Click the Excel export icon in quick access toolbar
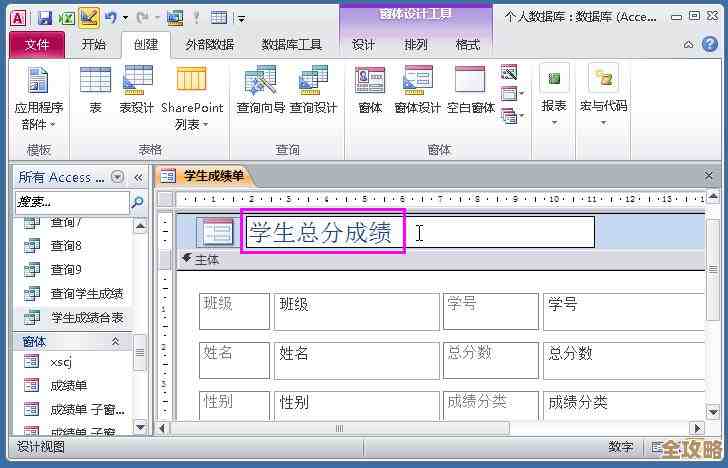The height and width of the screenshot is (468, 728). point(67,18)
